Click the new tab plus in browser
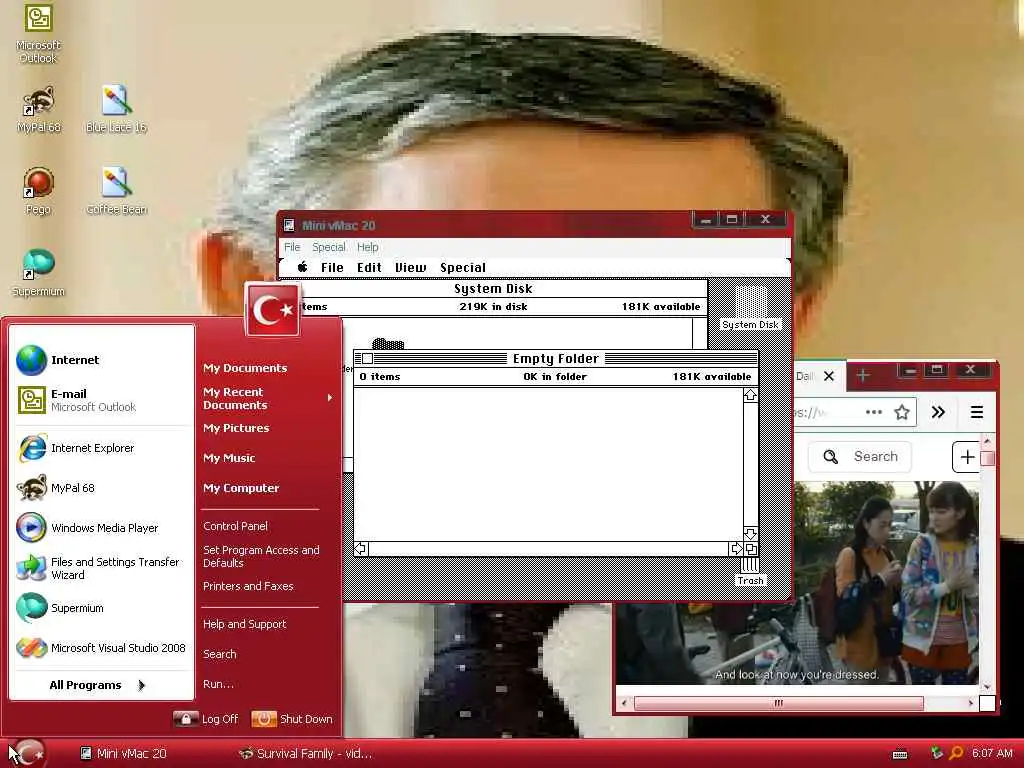The height and width of the screenshot is (768, 1024). [863, 376]
